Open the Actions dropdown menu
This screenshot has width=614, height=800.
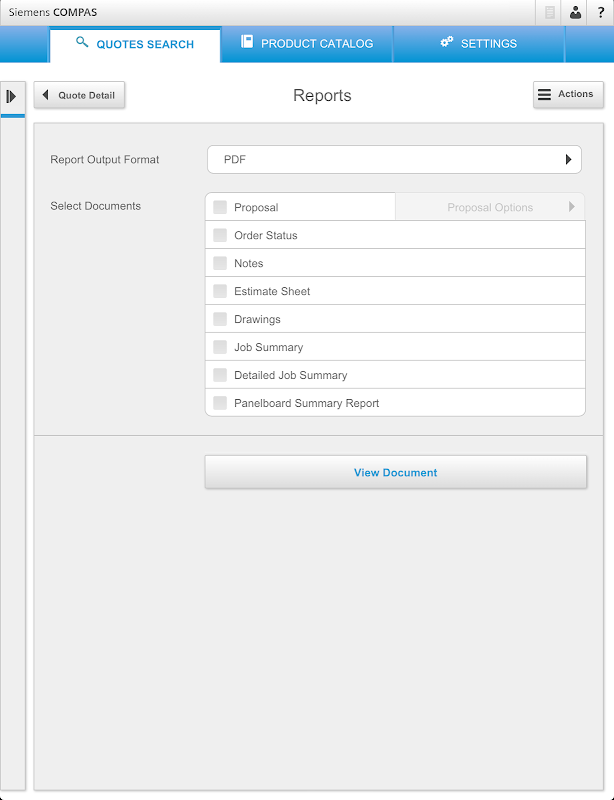click(568, 95)
